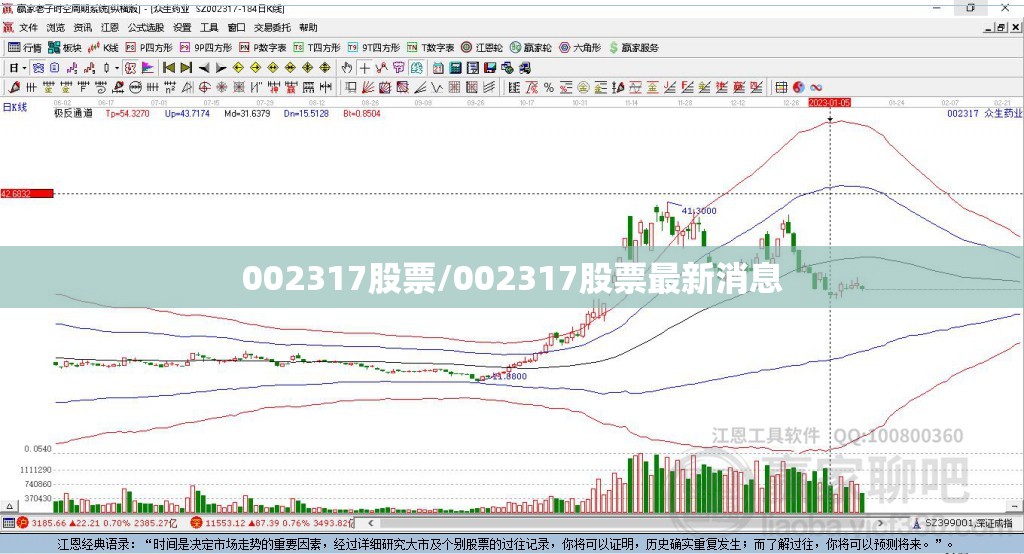Image resolution: width=1024 pixels, height=554 pixels.
Task: Open the 江恩轮 Gann wheel
Action: [482, 48]
